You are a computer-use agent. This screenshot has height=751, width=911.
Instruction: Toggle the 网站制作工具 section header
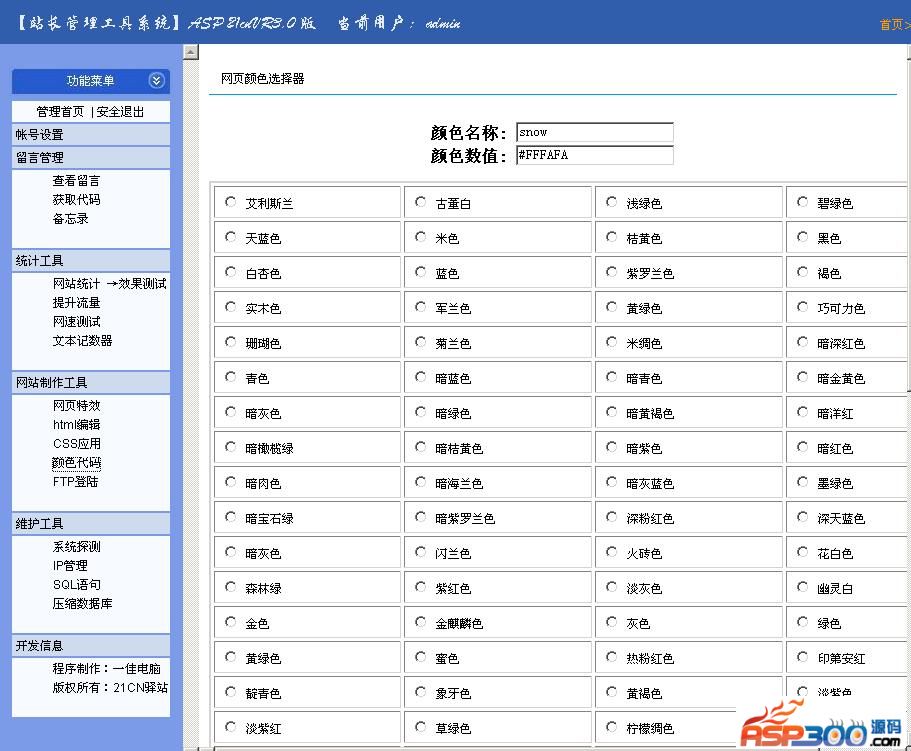[x=91, y=383]
